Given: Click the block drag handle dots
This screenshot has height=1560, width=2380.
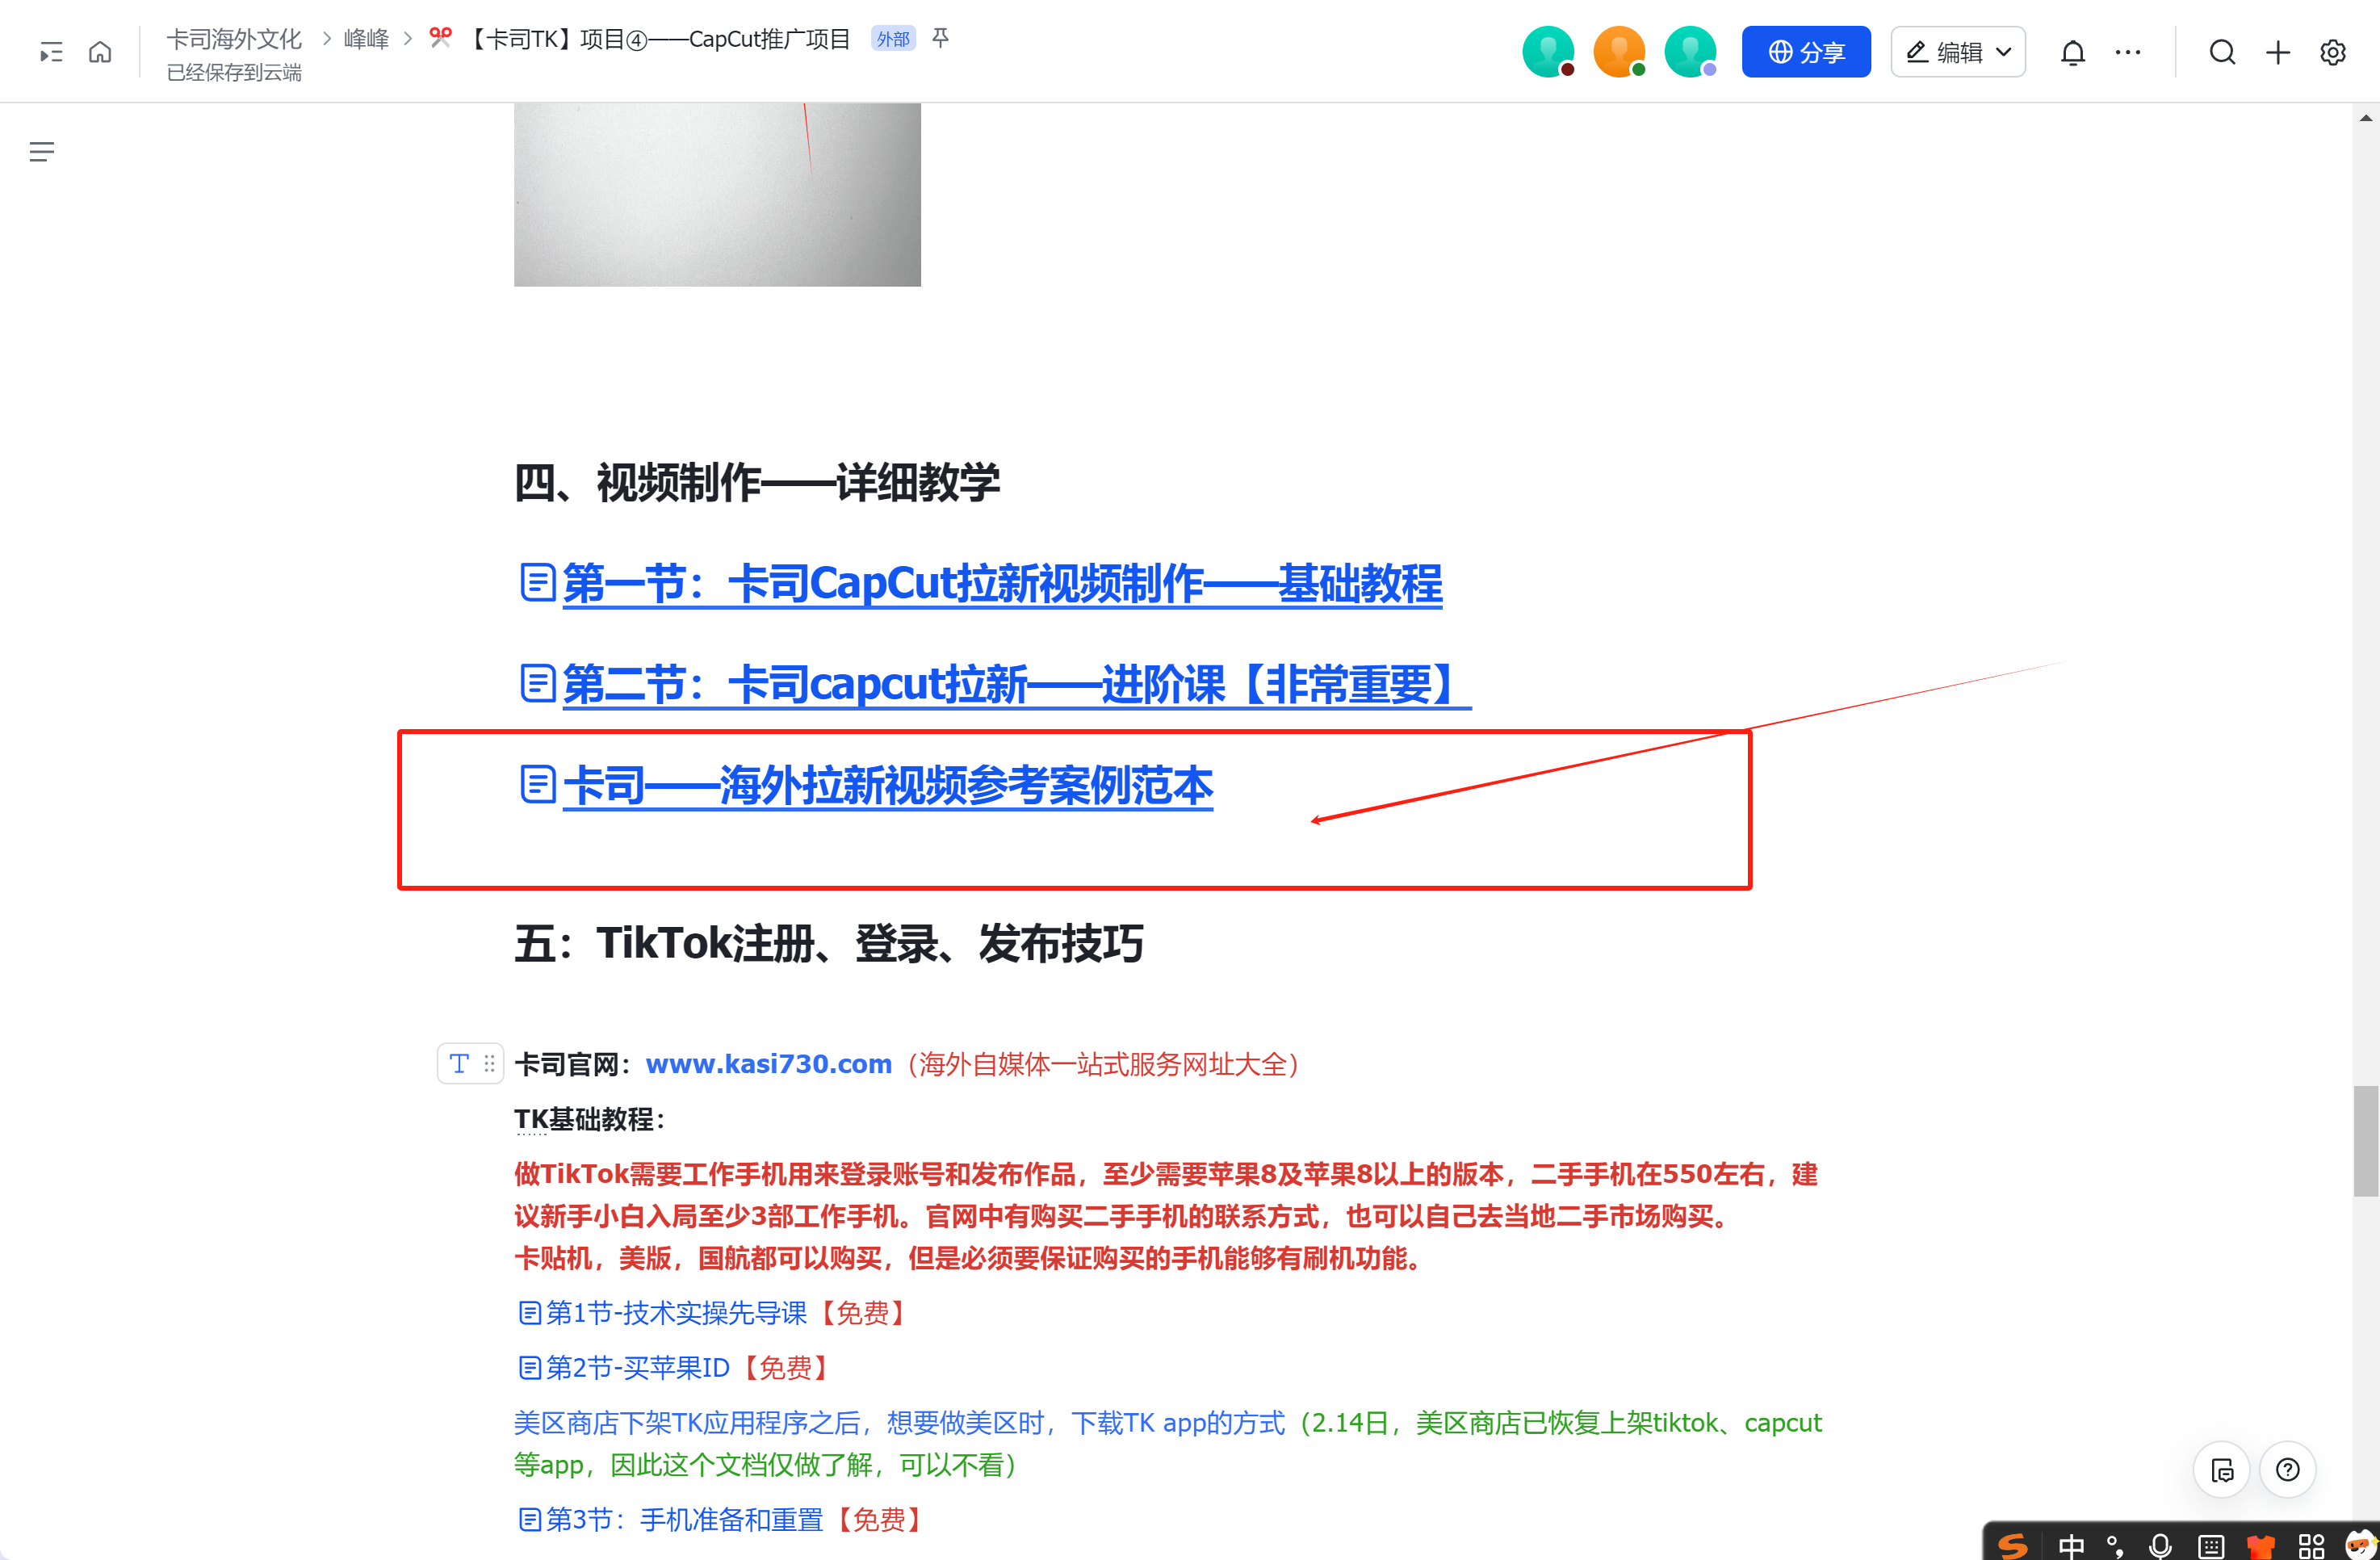Looking at the screenshot, I should click(489, 1063).
